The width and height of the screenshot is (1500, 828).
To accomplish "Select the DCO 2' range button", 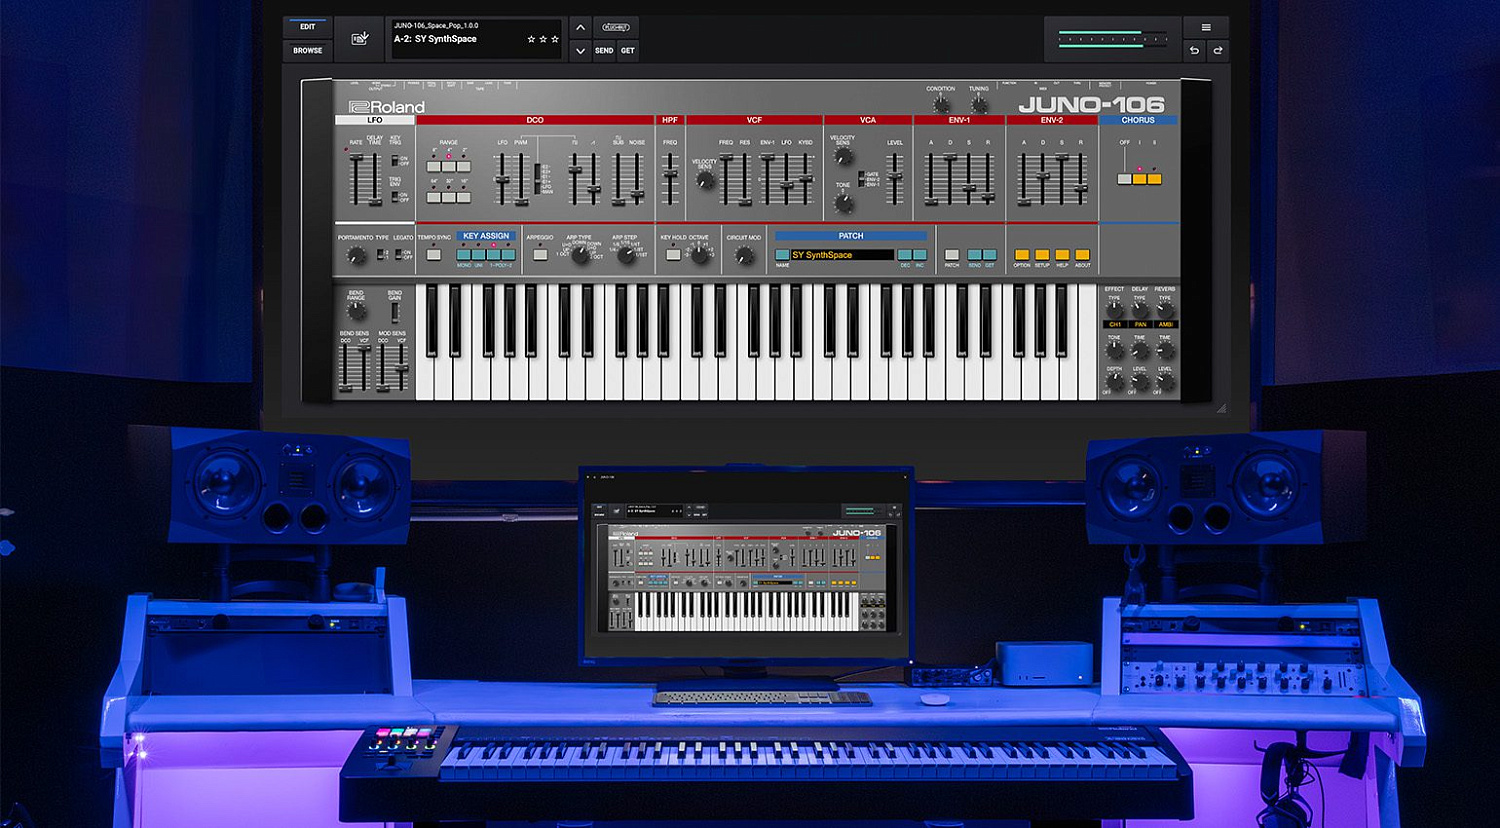I will [x=464, y=167].
